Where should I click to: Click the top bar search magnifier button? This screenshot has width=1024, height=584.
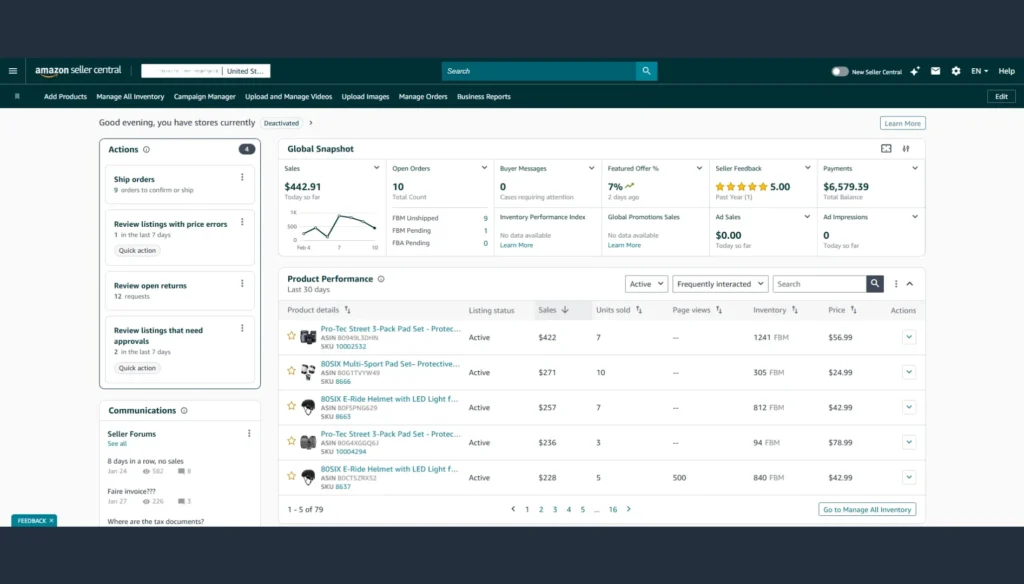(647, 71)
